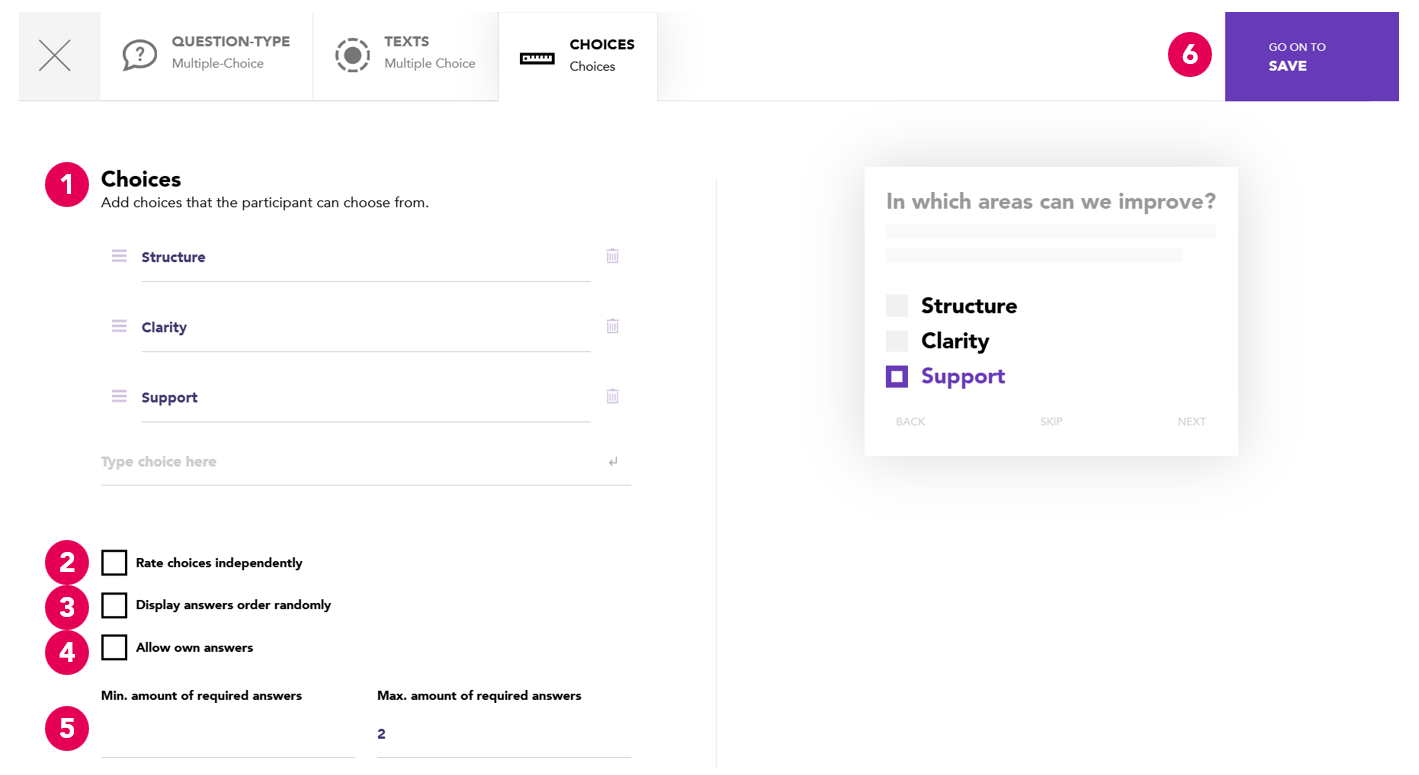Click the 'Add choices that the participant' description
Viewport: 1419px width, 775px height.
[x=265, y=203]
